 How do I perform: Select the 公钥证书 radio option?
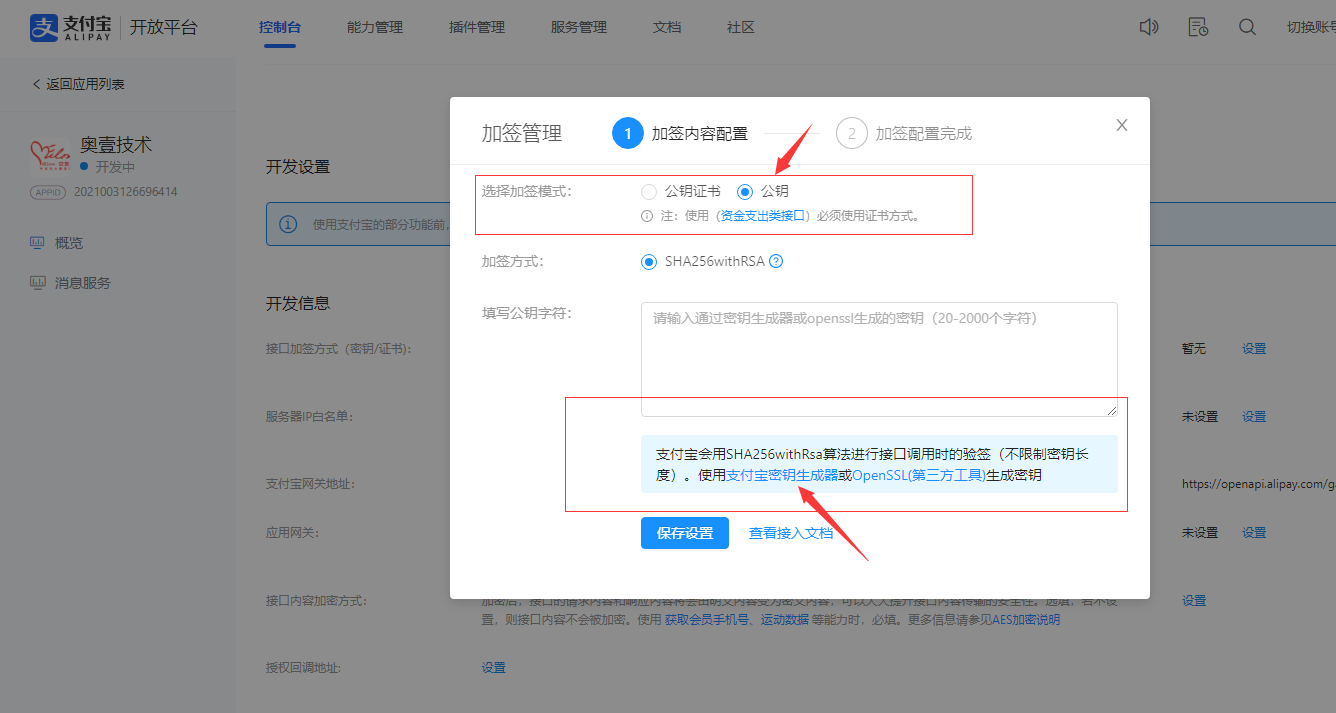(x=649, y=192)
